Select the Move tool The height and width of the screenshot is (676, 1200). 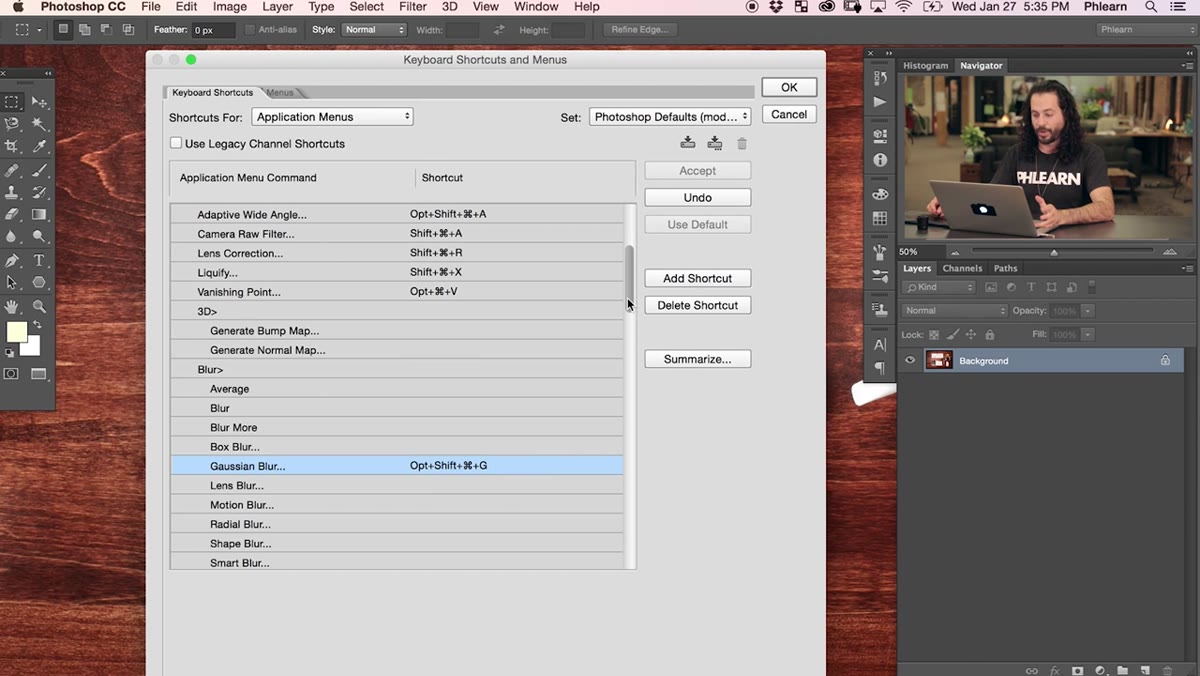coord(39,102)
